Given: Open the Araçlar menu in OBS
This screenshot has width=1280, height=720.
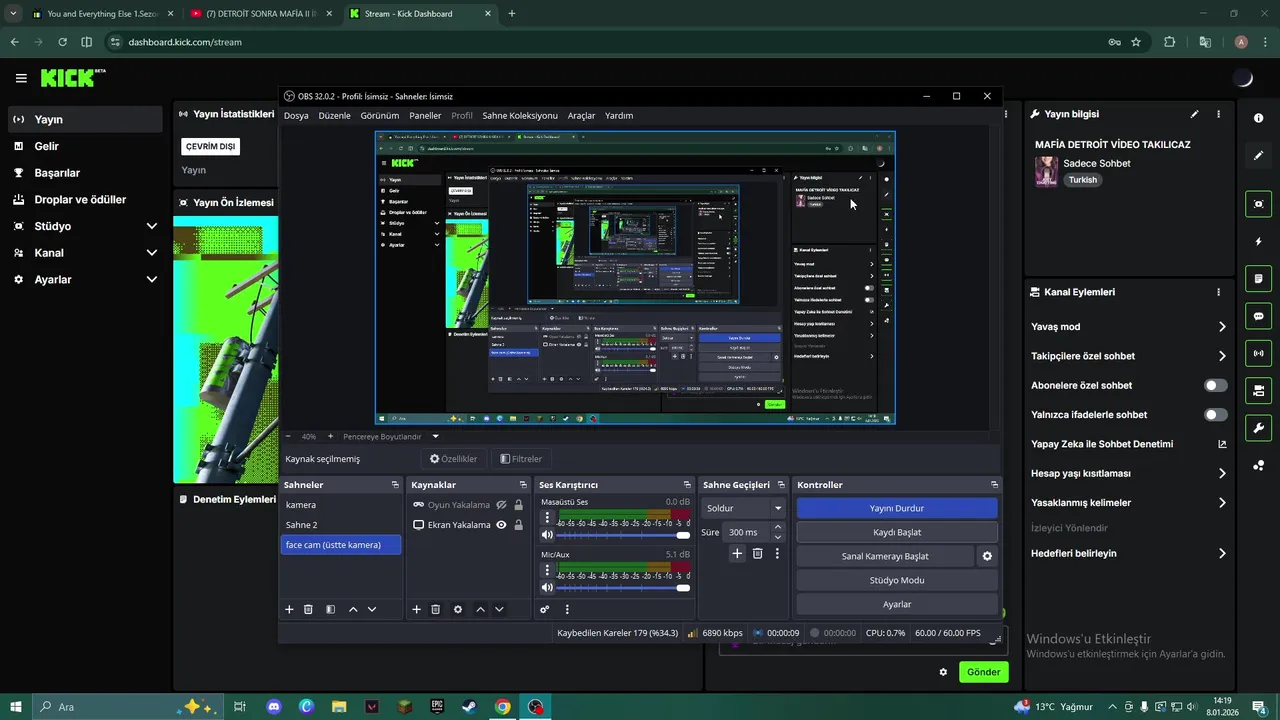Looking at the screenshot, I should point(581,116).
